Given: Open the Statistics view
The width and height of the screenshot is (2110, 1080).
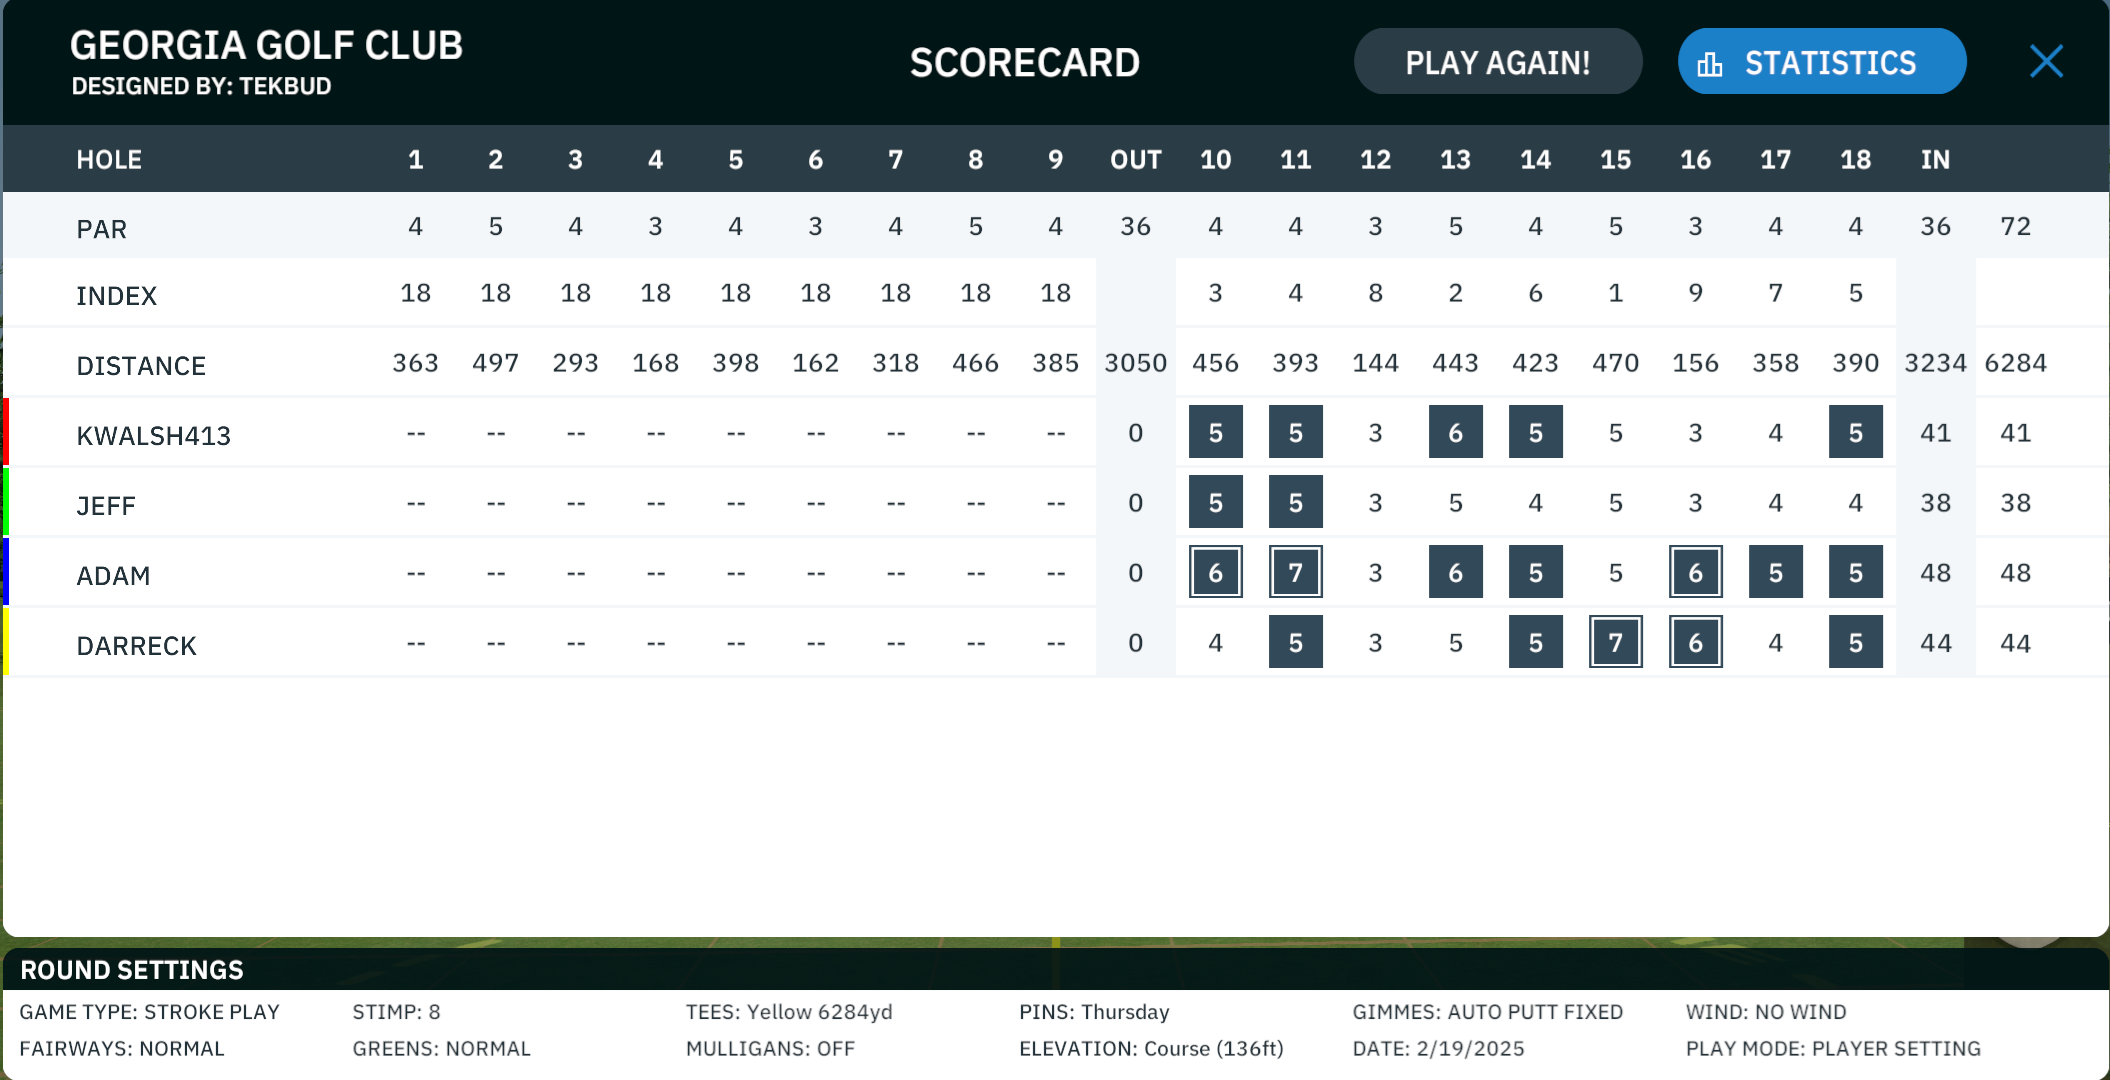Looking at the screenshot, I should click(1822, 62).
